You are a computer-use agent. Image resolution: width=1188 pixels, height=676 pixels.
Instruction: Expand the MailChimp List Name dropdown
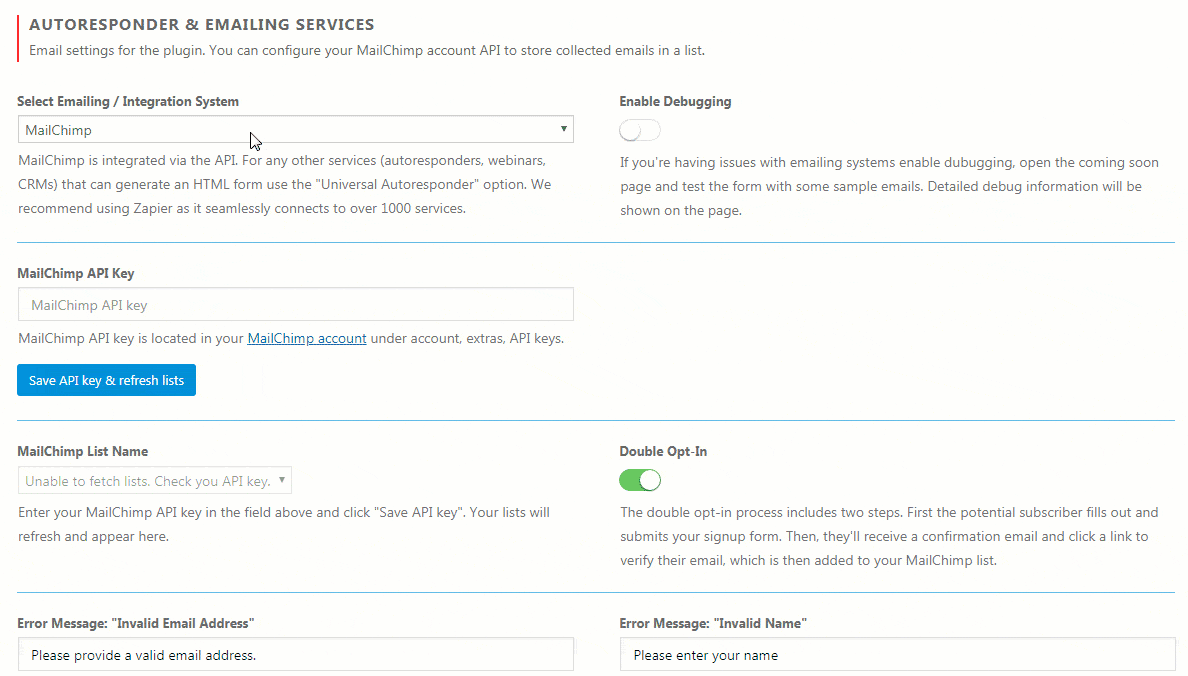(155, 480)
